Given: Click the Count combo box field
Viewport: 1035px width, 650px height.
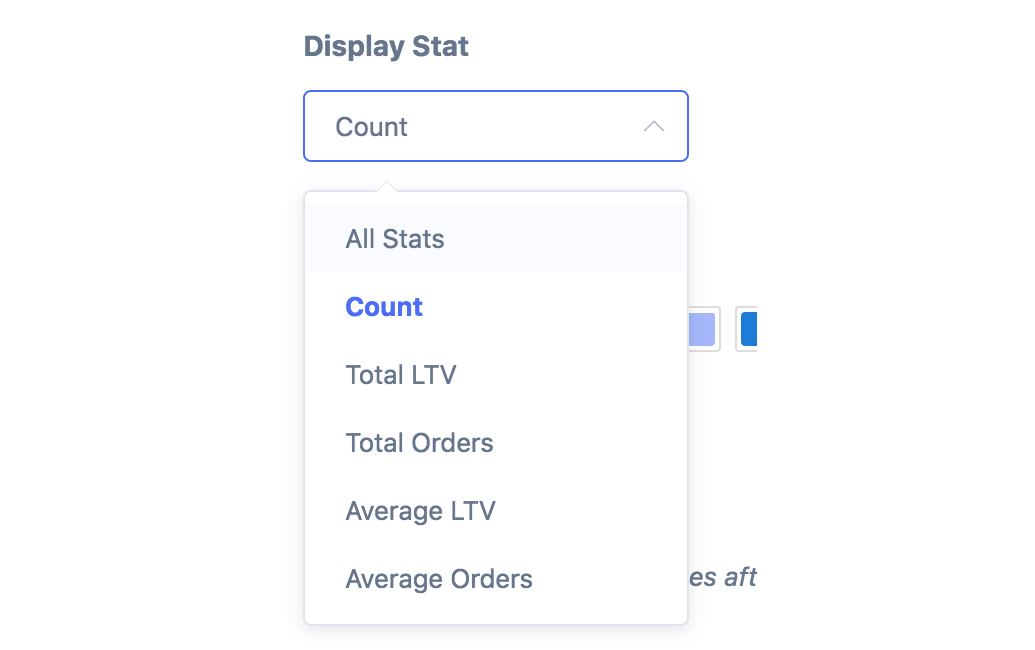Looking at the screenshot, I should pos(480,127).
